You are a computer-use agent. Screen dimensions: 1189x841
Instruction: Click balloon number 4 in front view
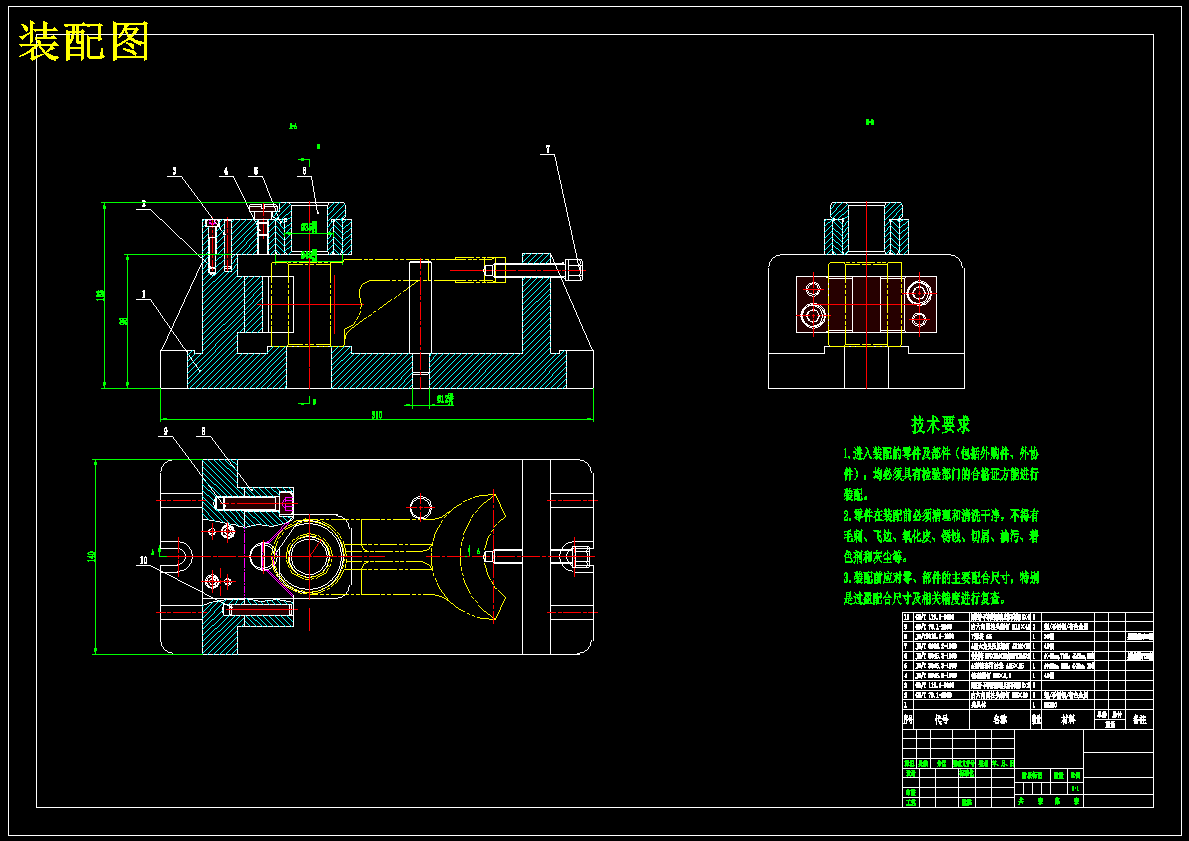coord(225,171)
